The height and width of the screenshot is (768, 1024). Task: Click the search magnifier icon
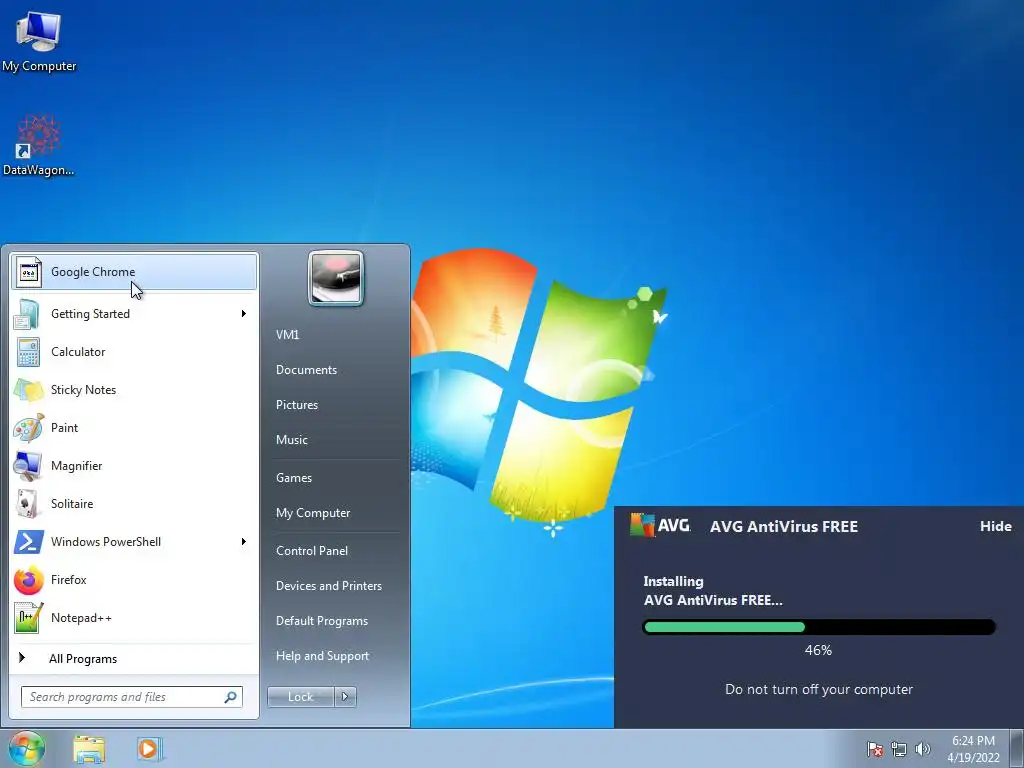231,697
